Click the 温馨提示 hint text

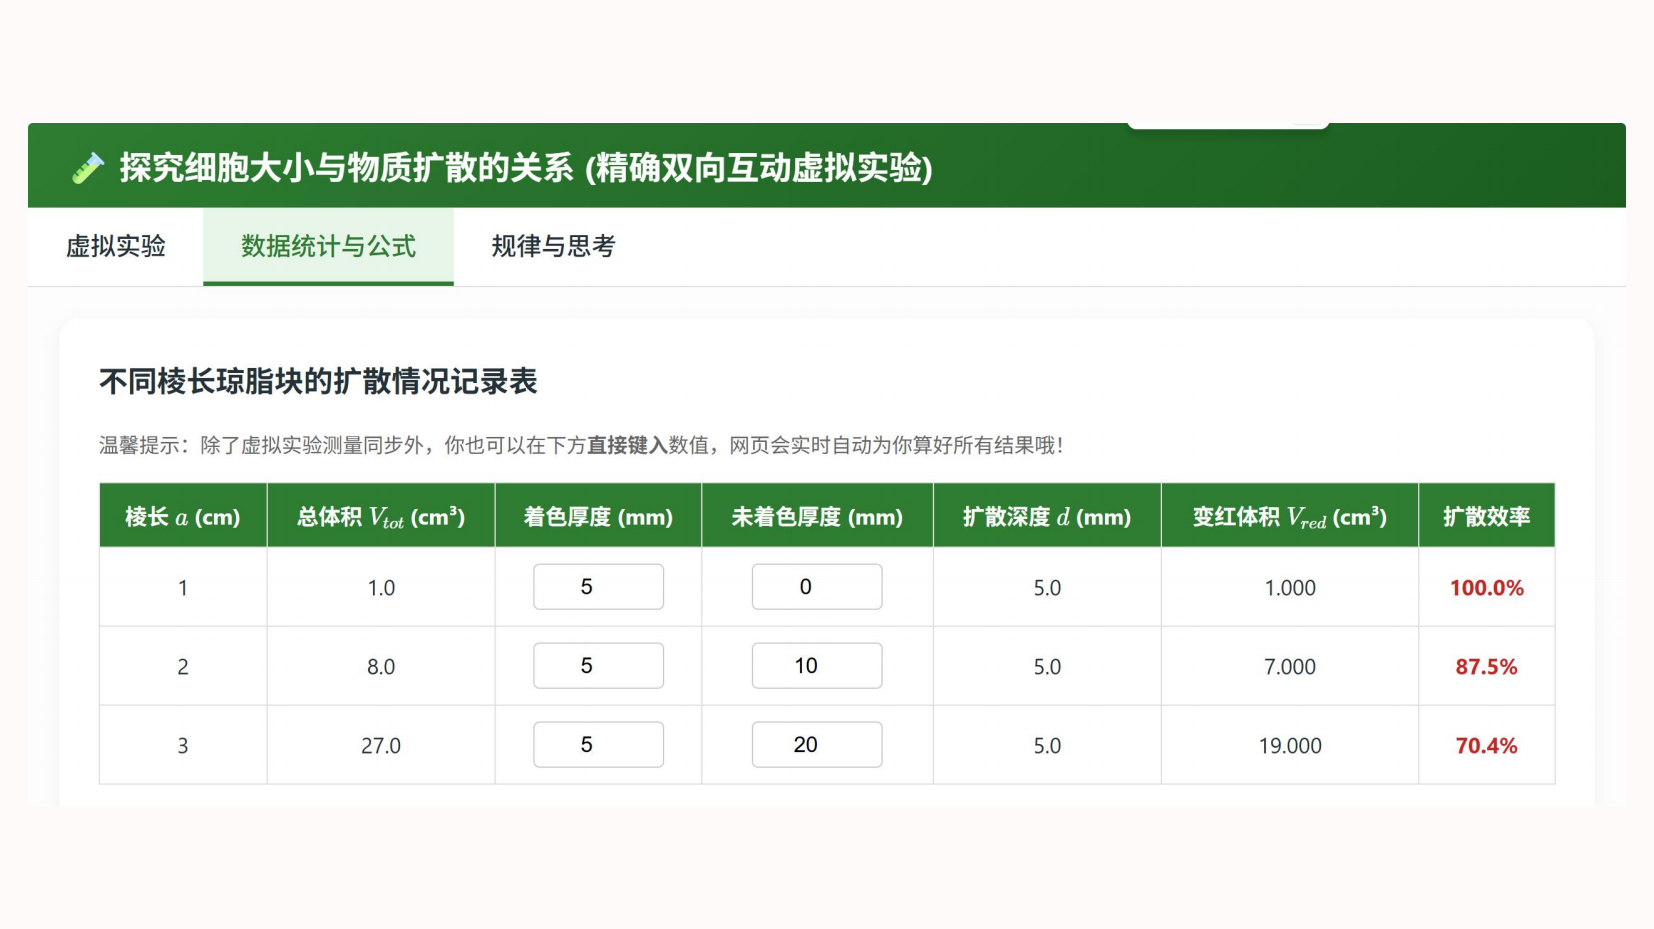click(x=581, y=445)
